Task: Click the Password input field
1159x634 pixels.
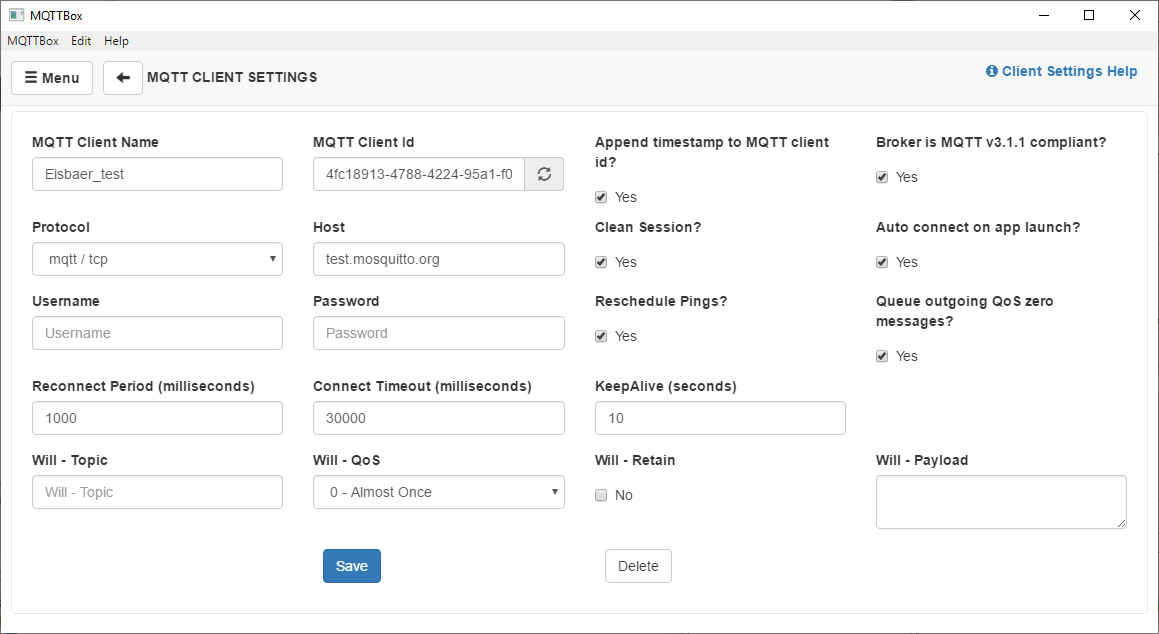Action: (439, 333)
